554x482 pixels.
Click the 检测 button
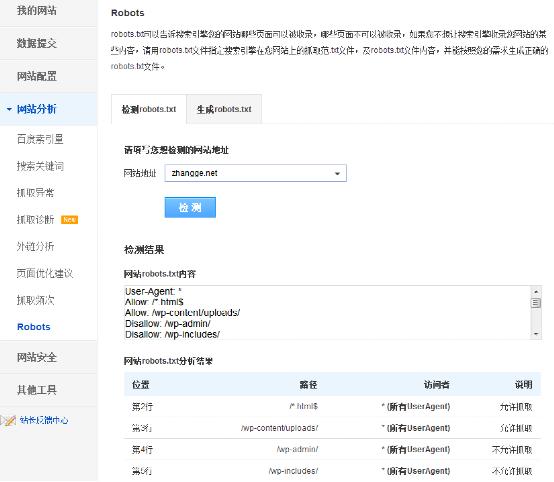point(190,207)
